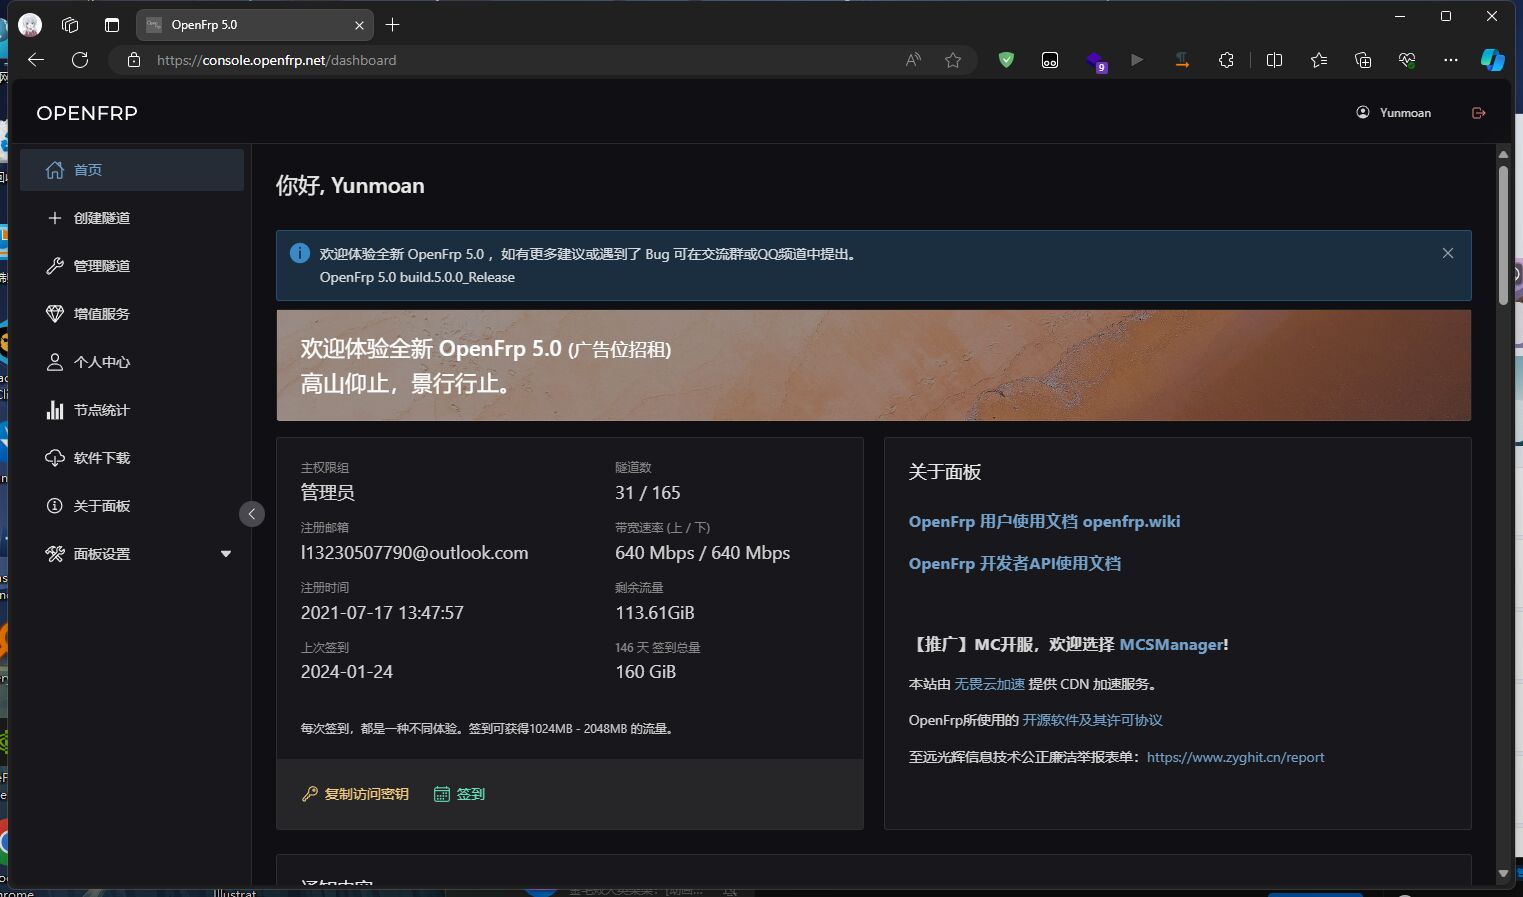Image resolution: width=1523 pixels, height=897 pixels.
Task: Open the 无畏云加速 link
Action: tap(989, 684)
